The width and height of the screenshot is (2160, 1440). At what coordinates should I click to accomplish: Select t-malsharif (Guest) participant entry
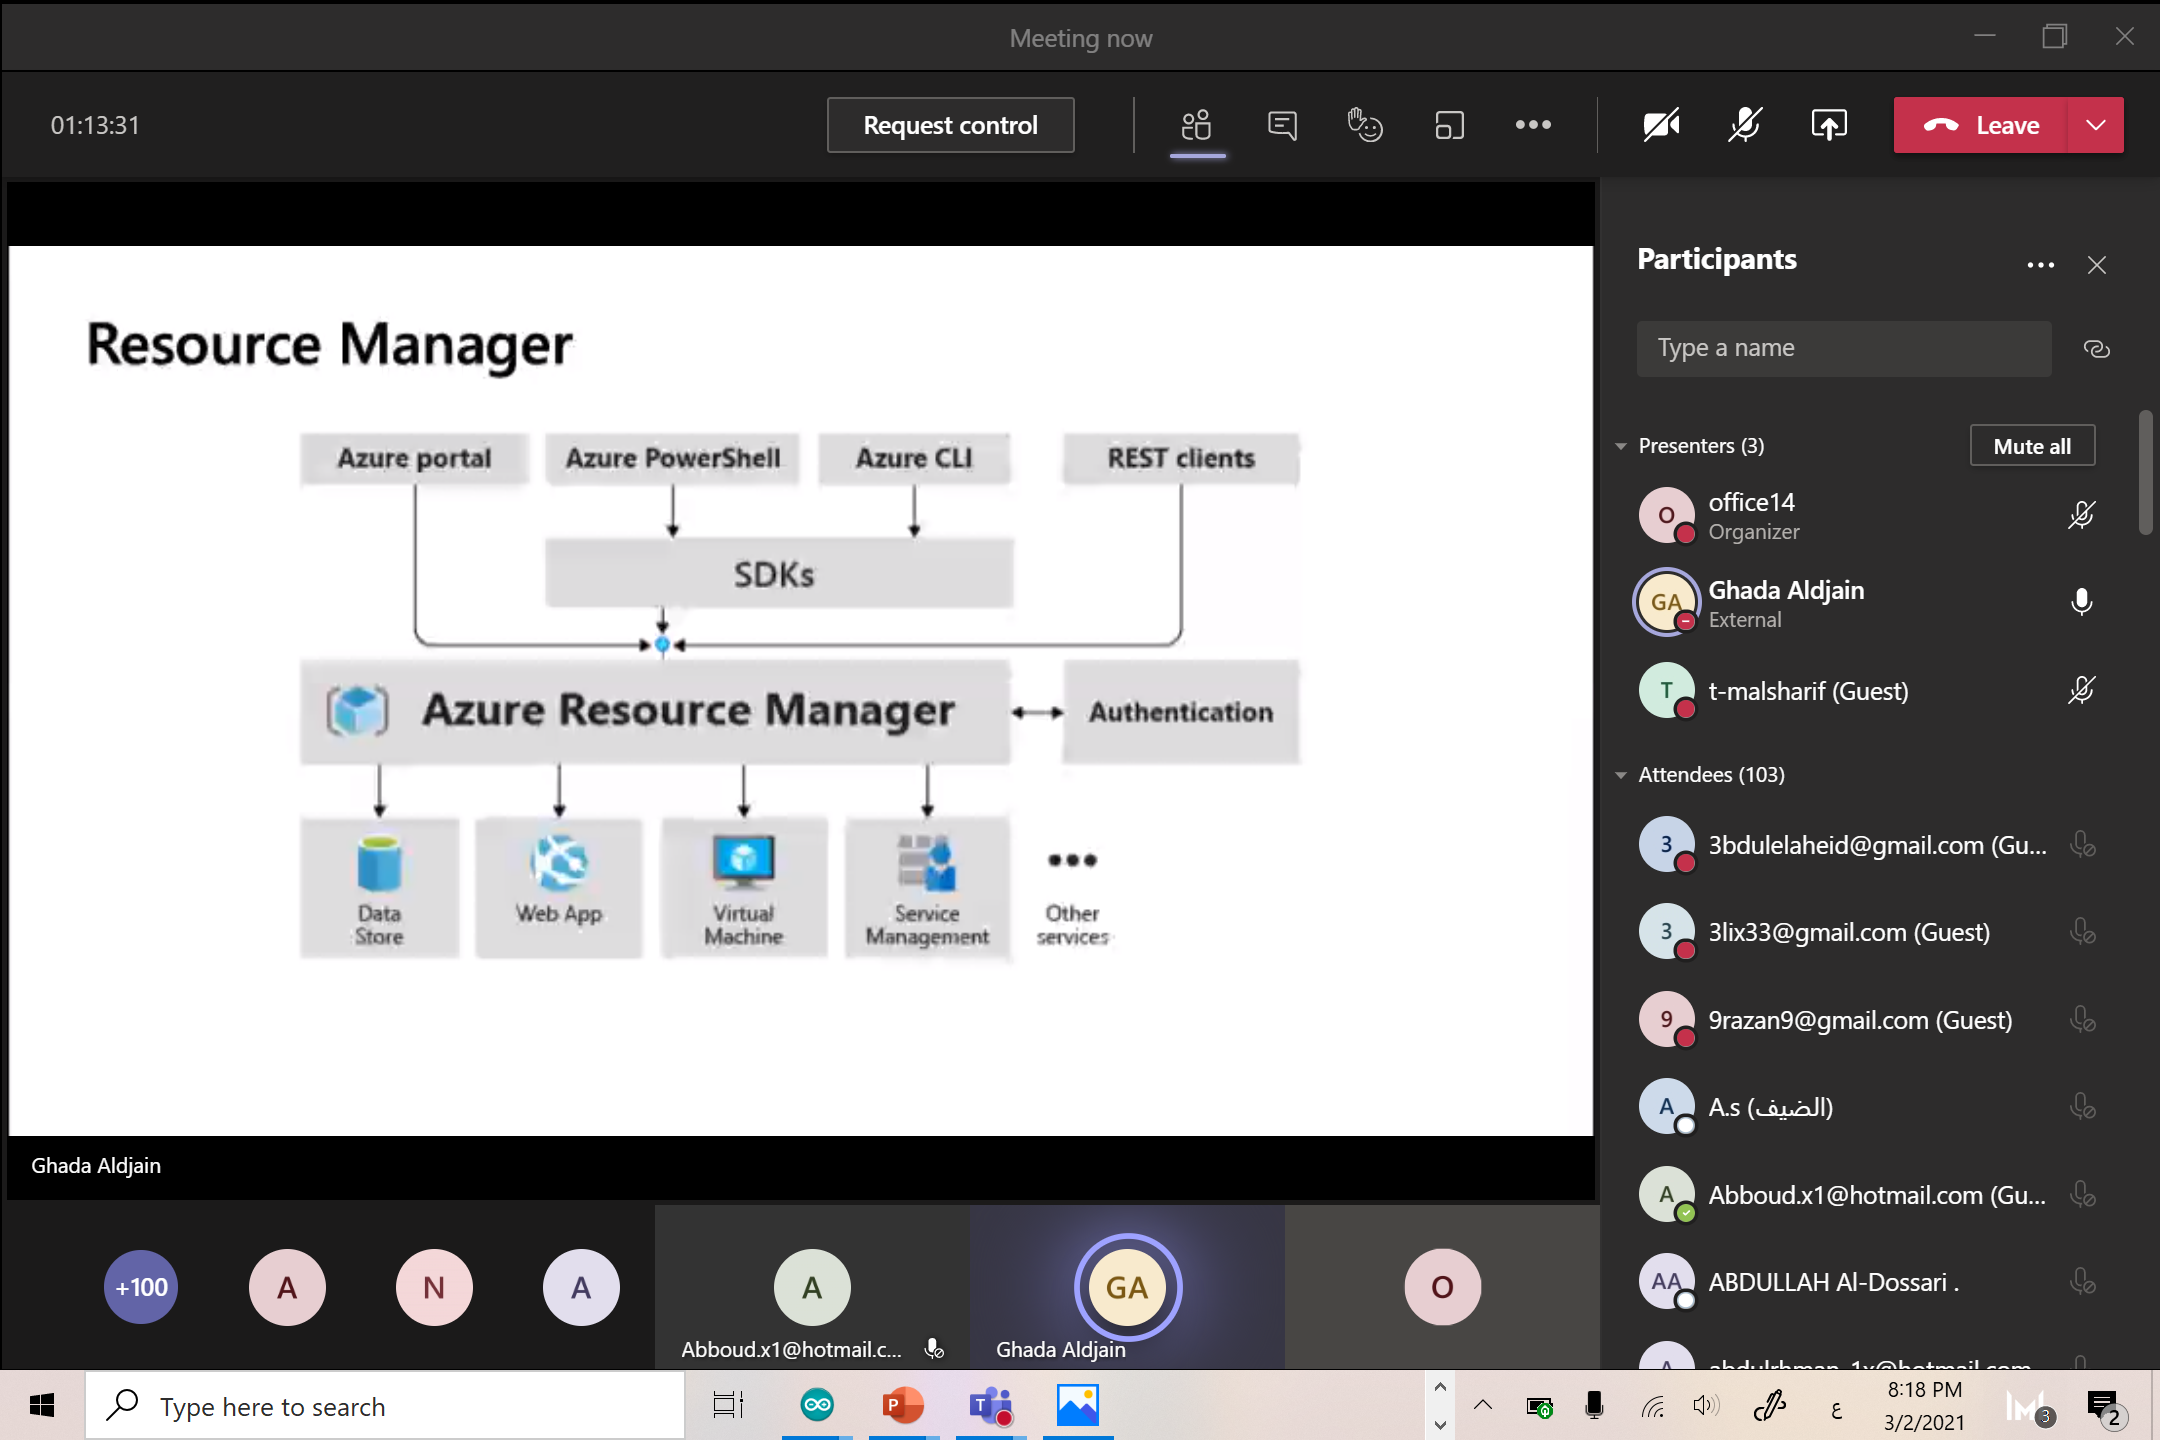coord(1808,691)
